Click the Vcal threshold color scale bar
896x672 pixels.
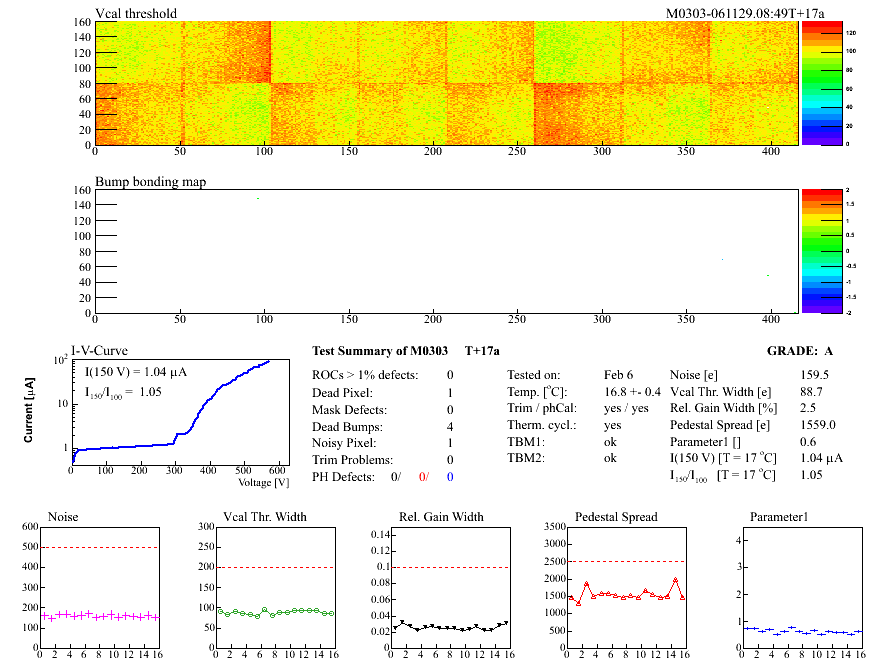[x=815, y=82]
